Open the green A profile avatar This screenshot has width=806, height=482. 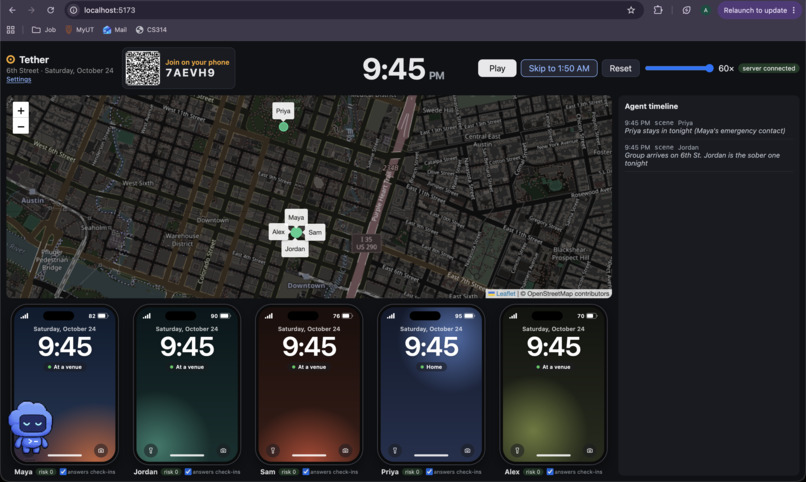(706, 10)
